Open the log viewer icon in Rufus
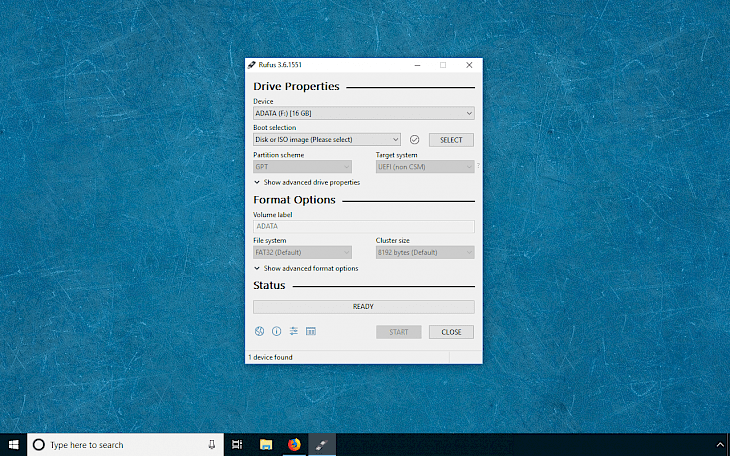730x456 pixels. (x=311, y=331)
